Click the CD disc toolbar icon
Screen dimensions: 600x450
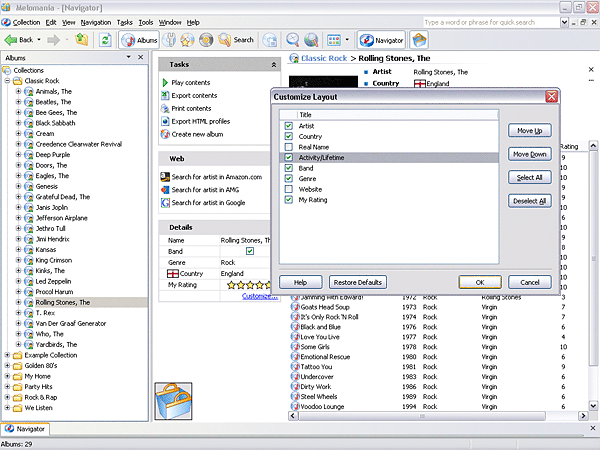click(x=206, y=40)
